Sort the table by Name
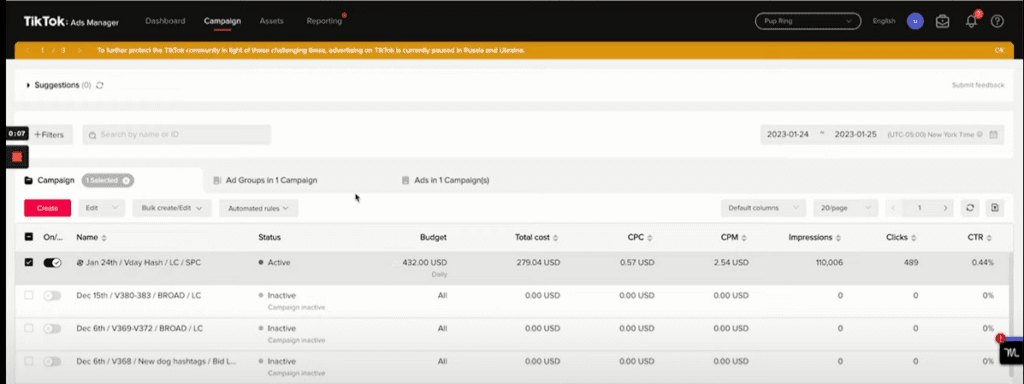Screen dimensions: 1024x384 coord(104,238)
